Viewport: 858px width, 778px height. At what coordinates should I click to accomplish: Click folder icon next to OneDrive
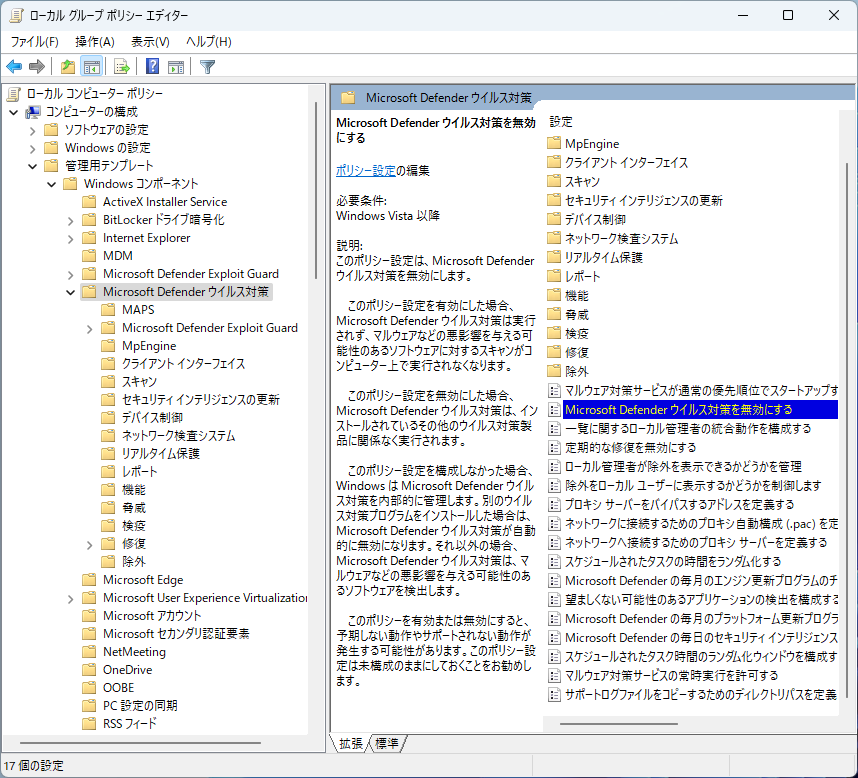tap(89, 670)
